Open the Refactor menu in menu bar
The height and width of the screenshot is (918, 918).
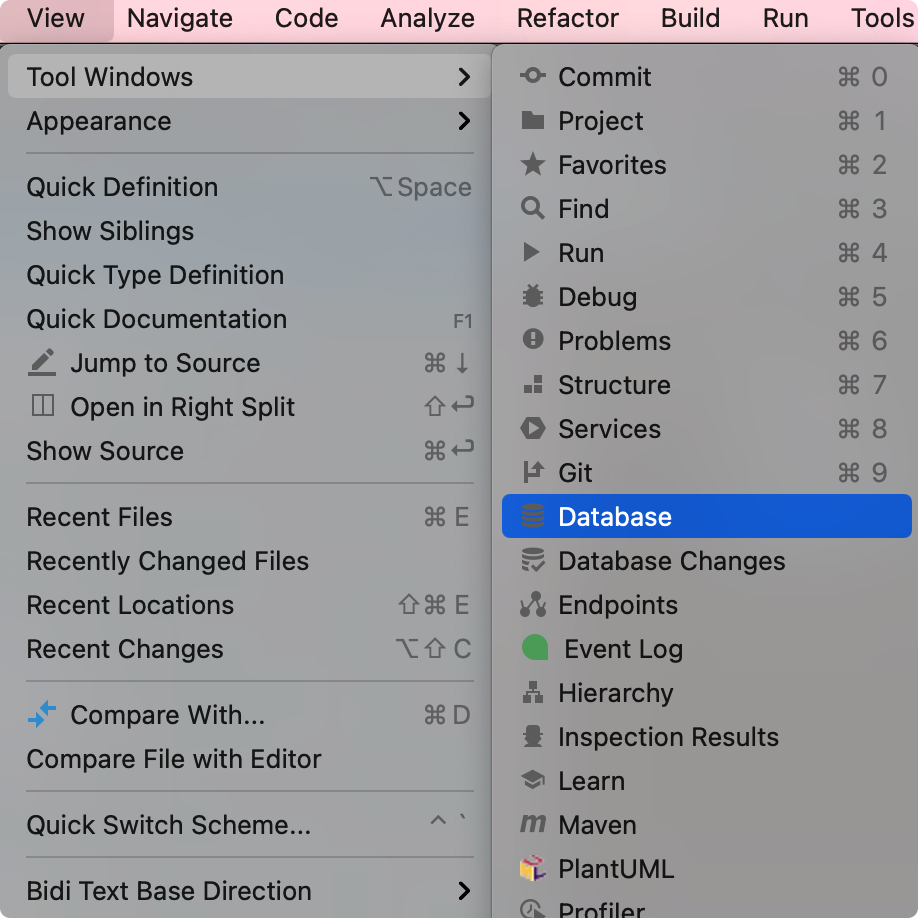[567, 18]
